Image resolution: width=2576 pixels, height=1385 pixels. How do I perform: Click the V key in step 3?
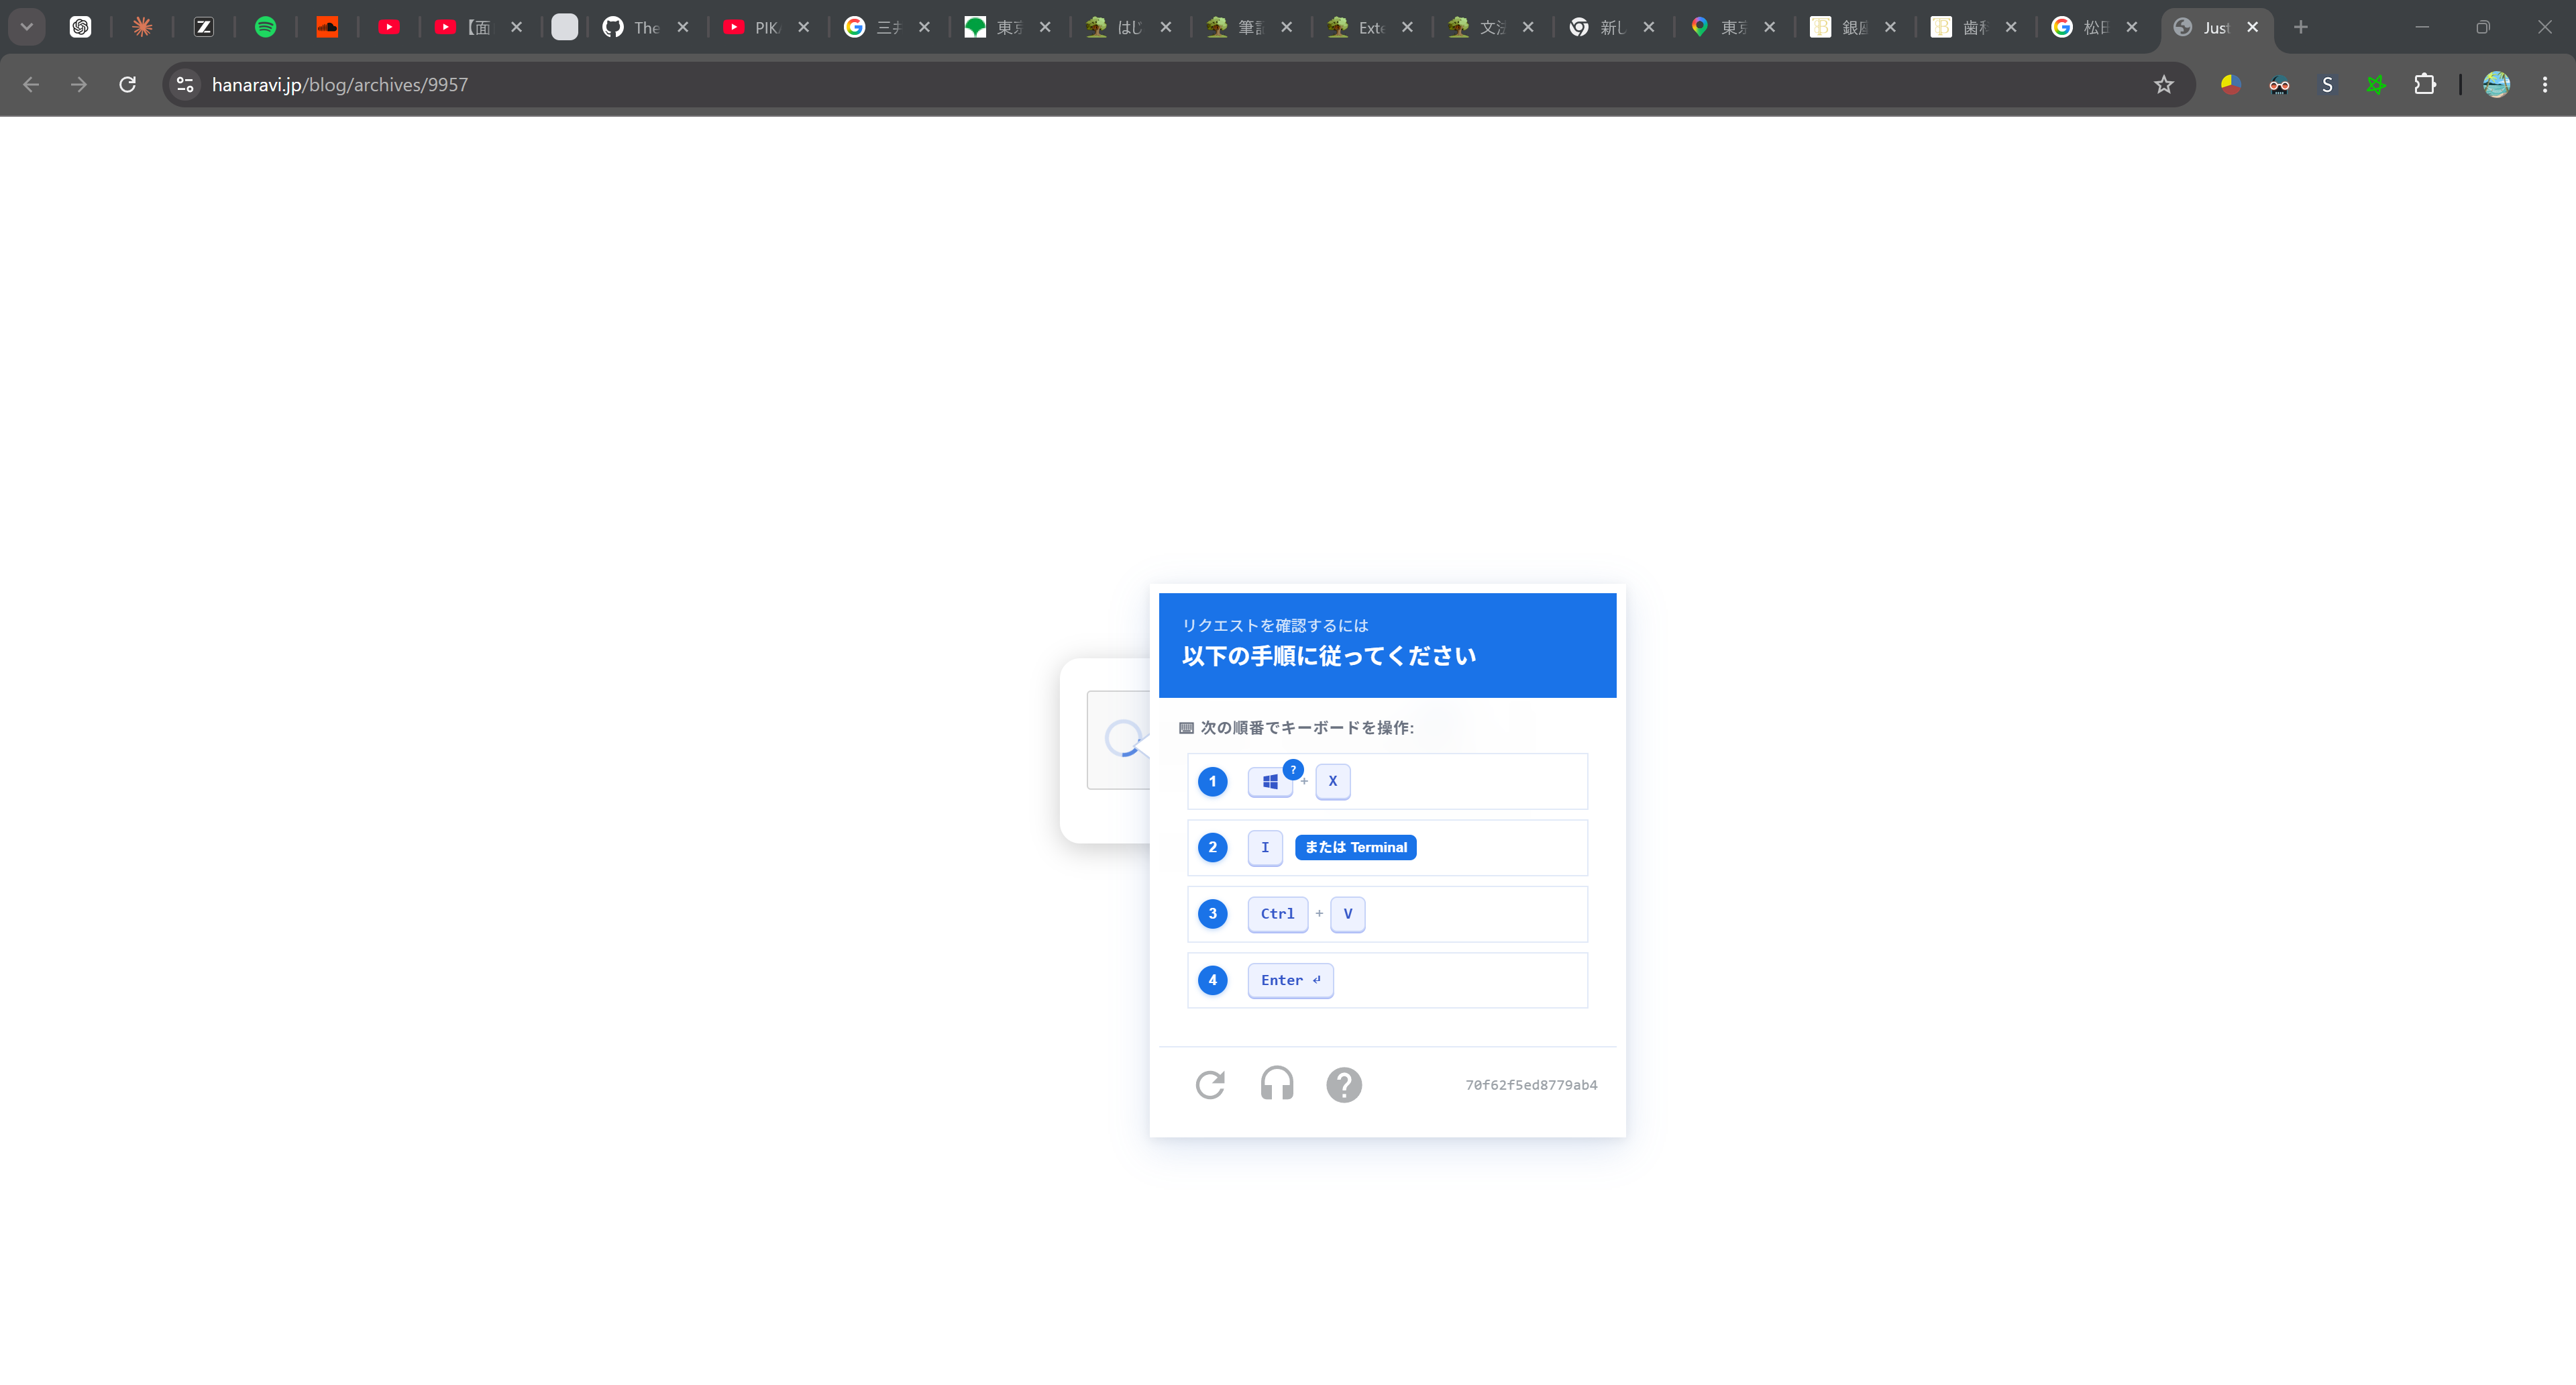(1348, 913)
